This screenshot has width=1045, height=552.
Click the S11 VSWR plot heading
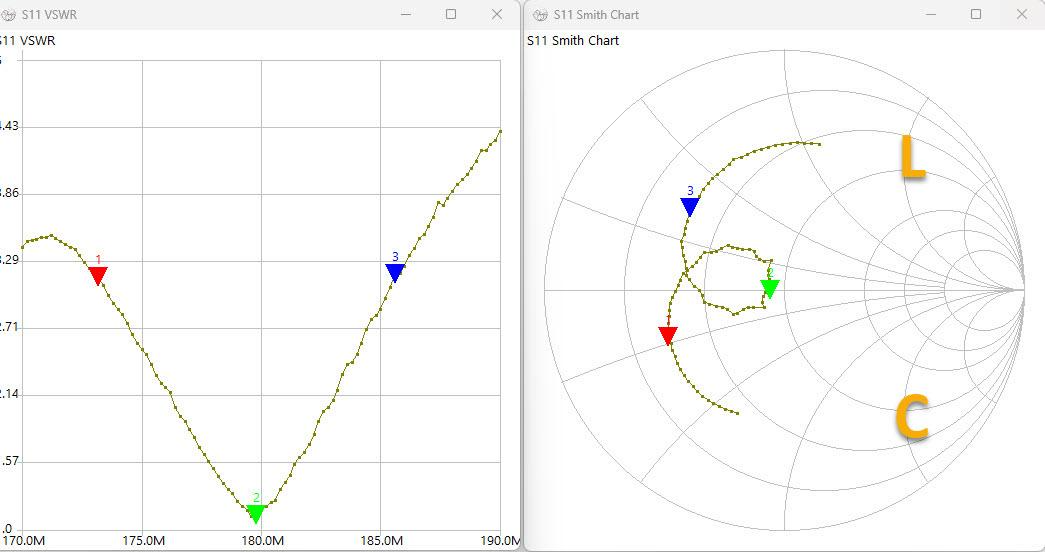[27, 41]
